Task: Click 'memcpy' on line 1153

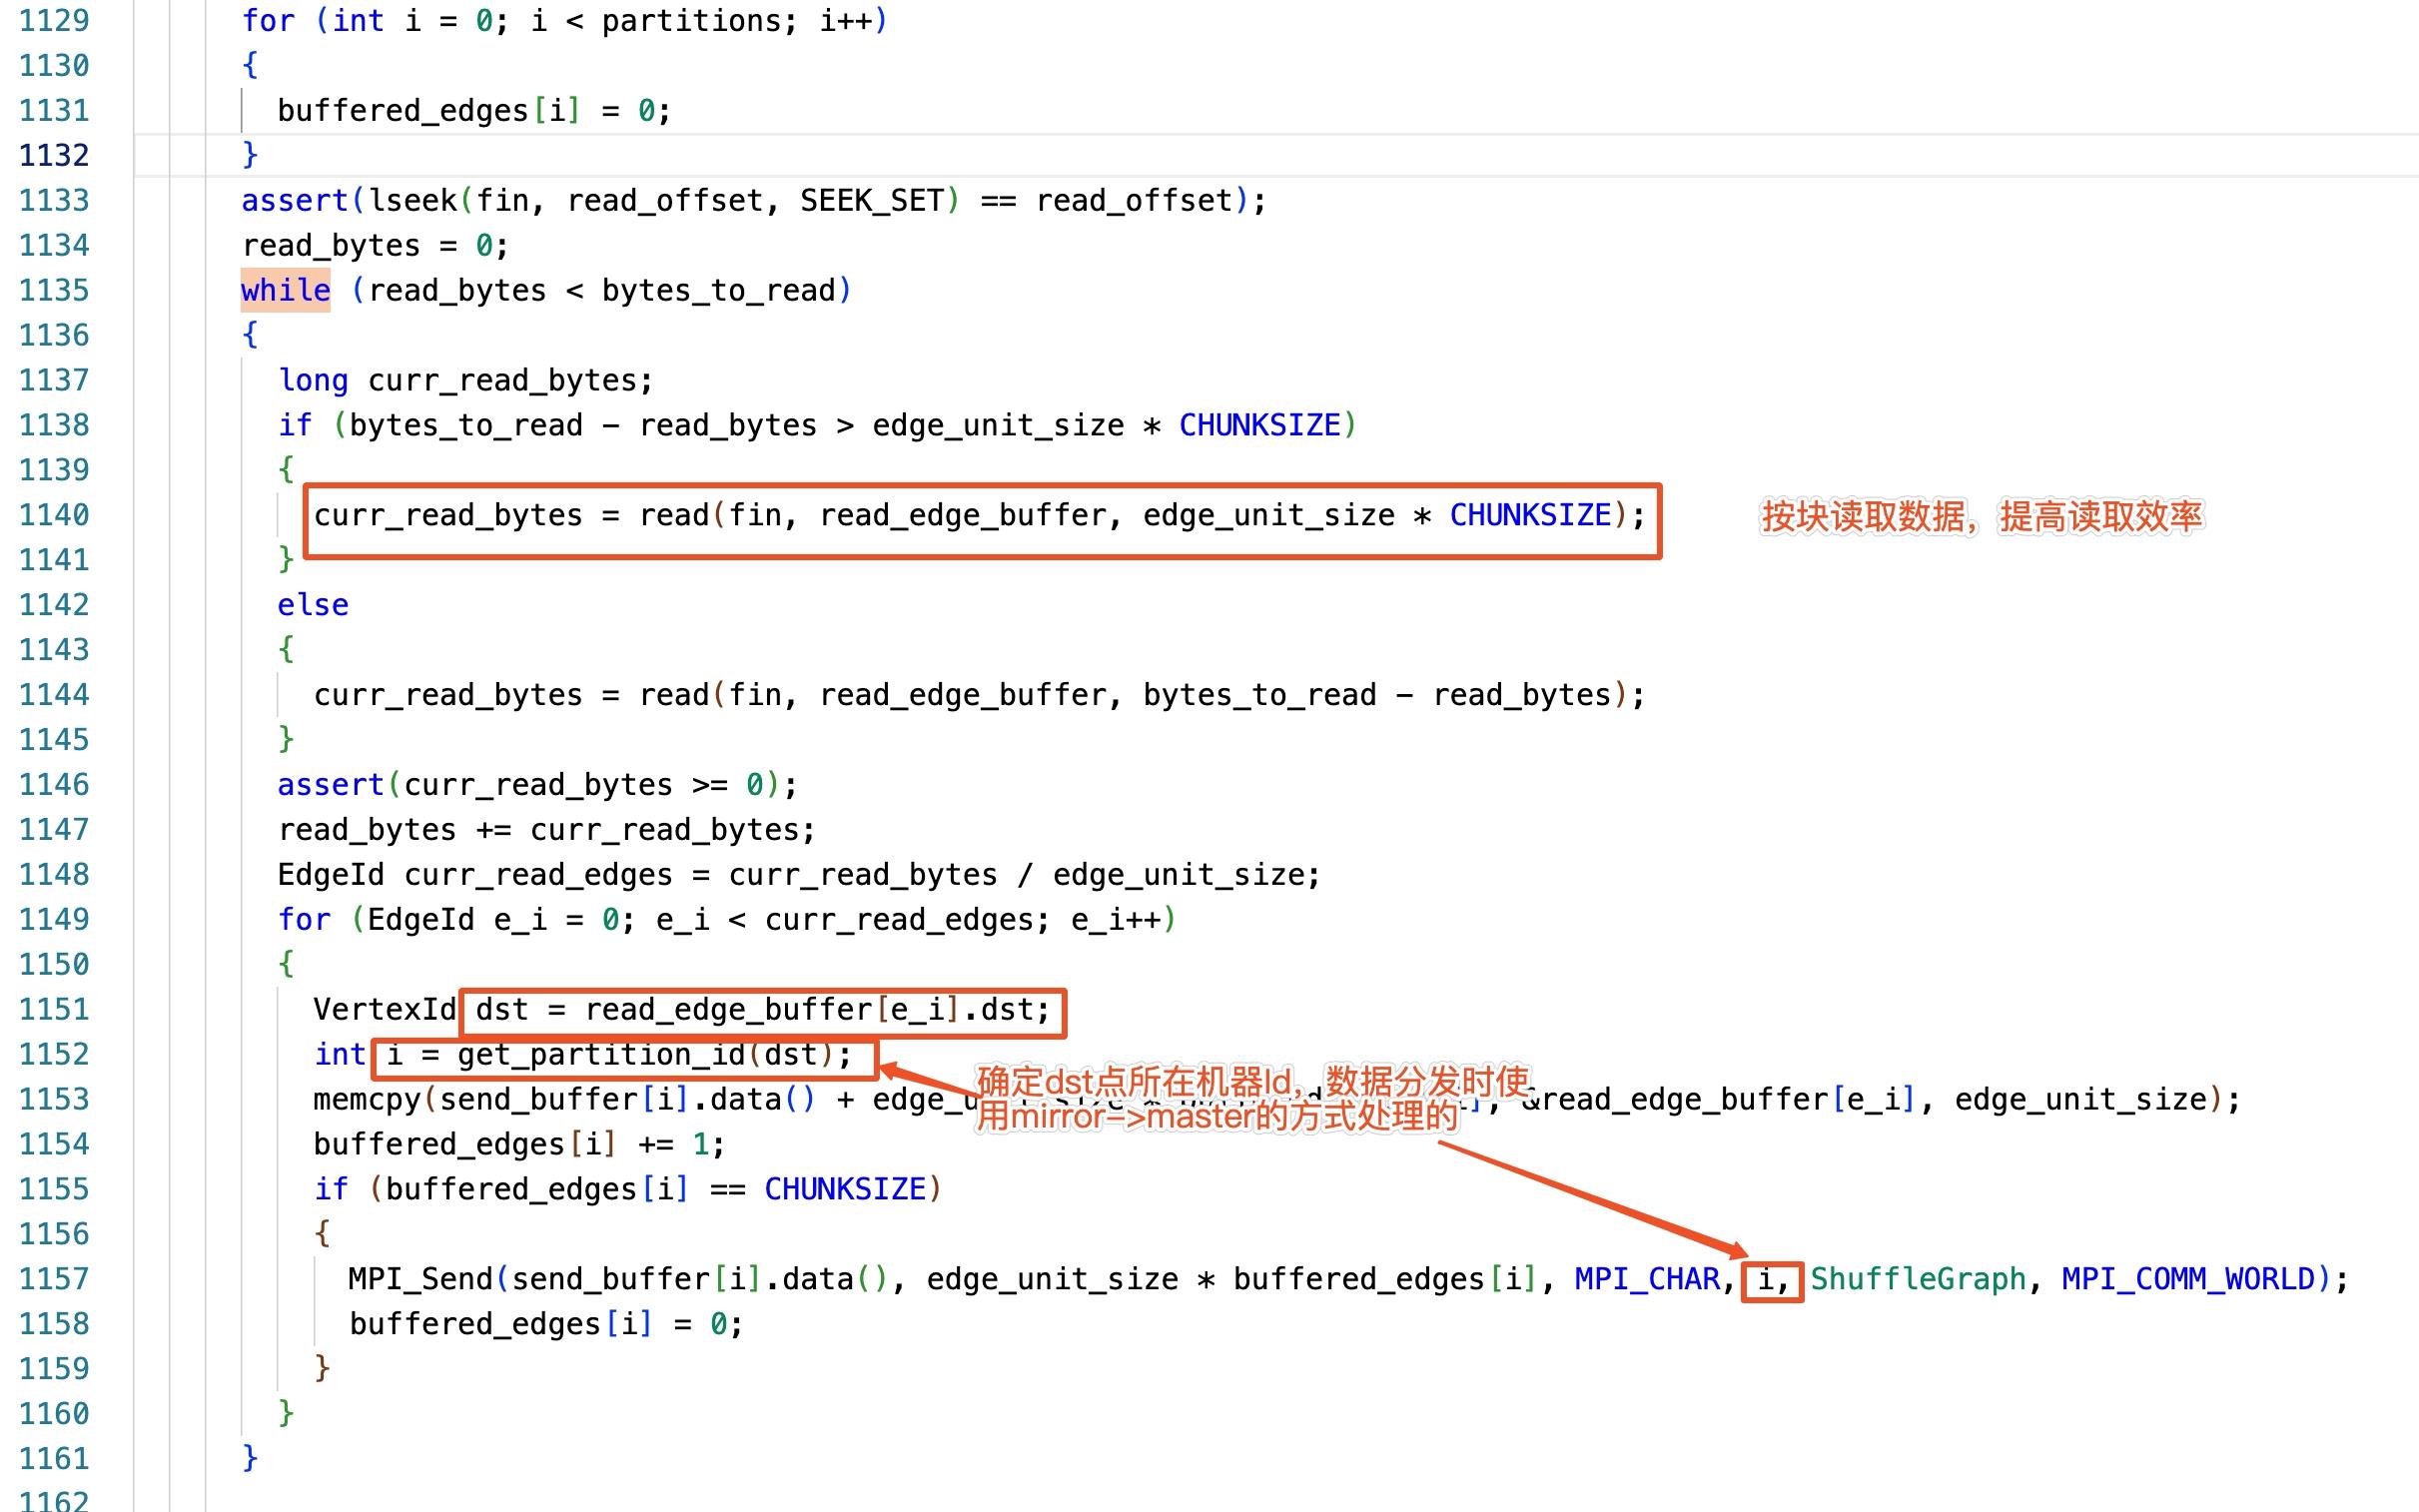Action: (366, 1100)
